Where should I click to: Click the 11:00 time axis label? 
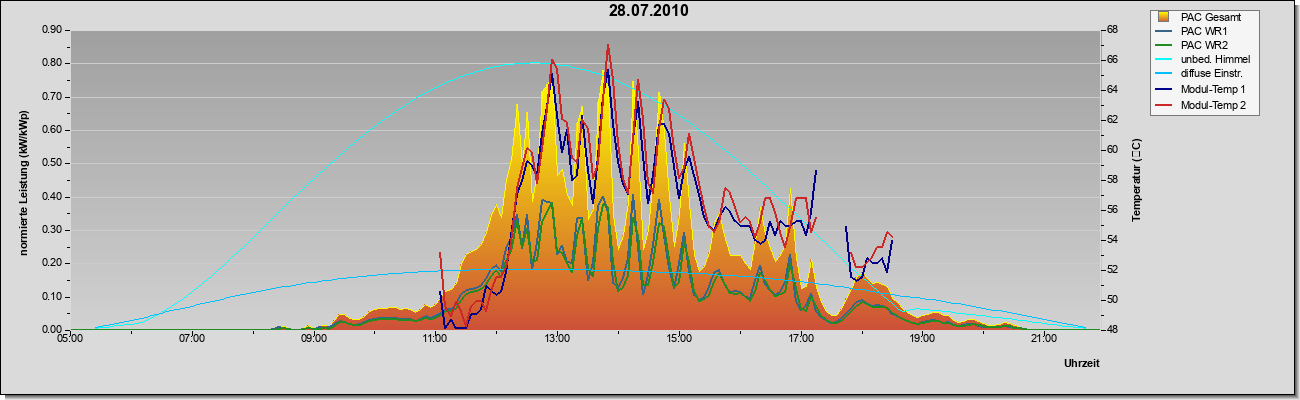pos(435,340)
